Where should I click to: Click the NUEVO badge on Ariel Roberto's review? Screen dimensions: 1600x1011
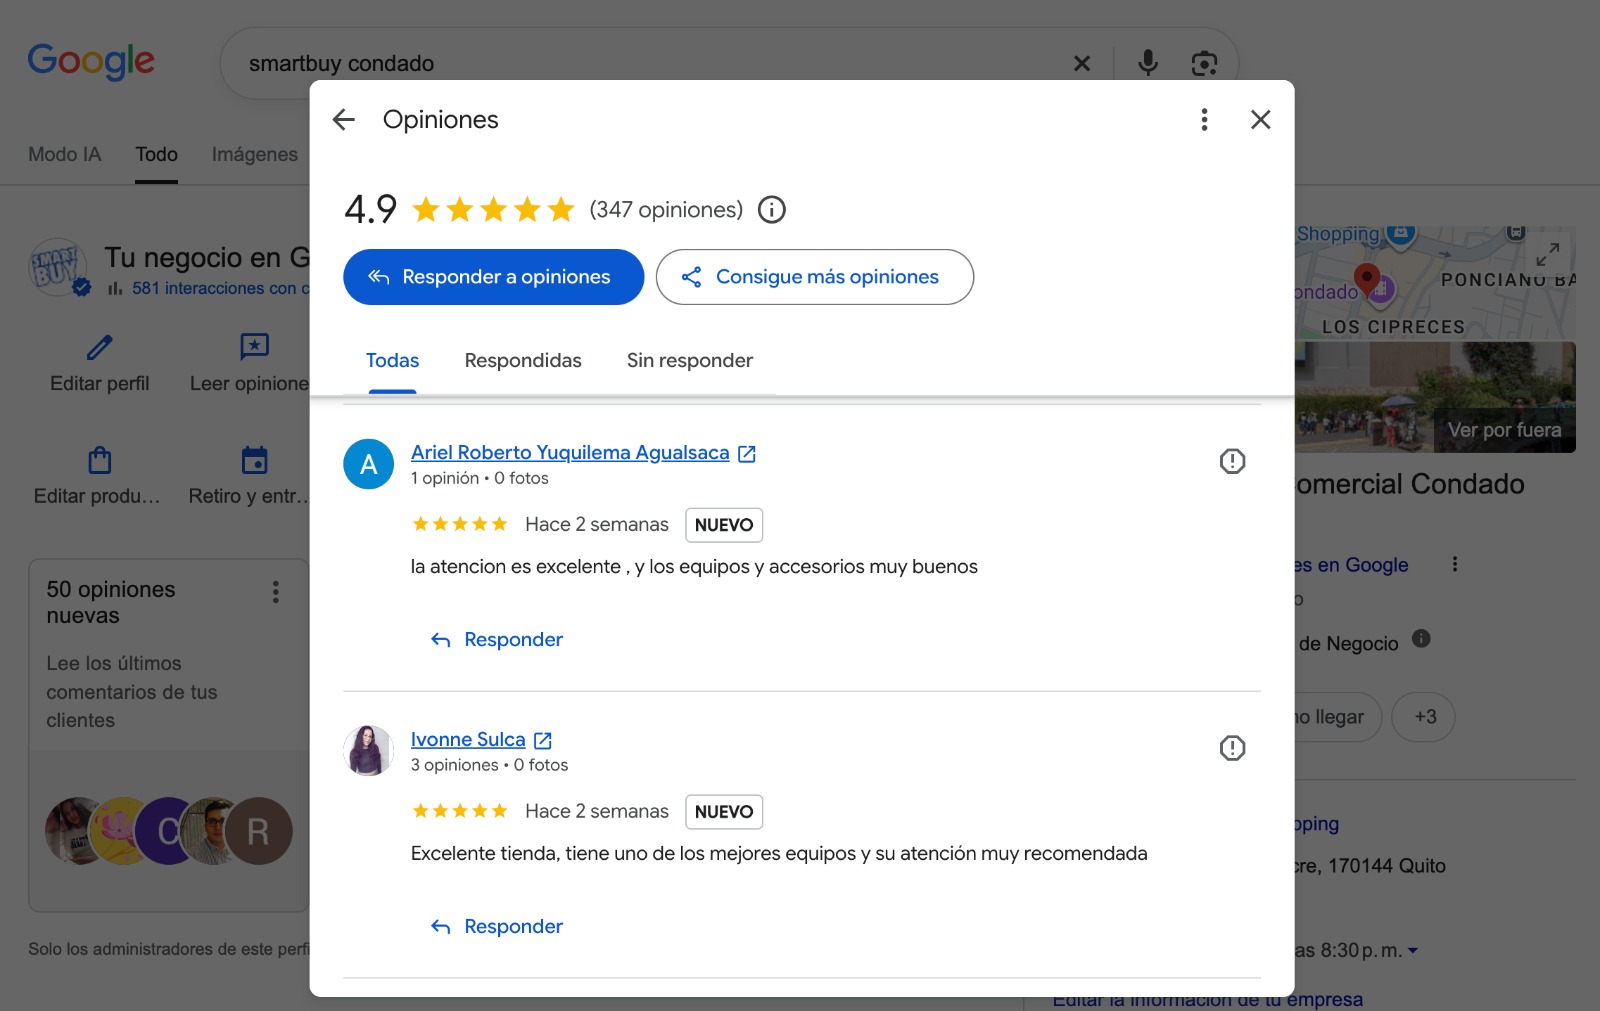click(x=724, y=525)
